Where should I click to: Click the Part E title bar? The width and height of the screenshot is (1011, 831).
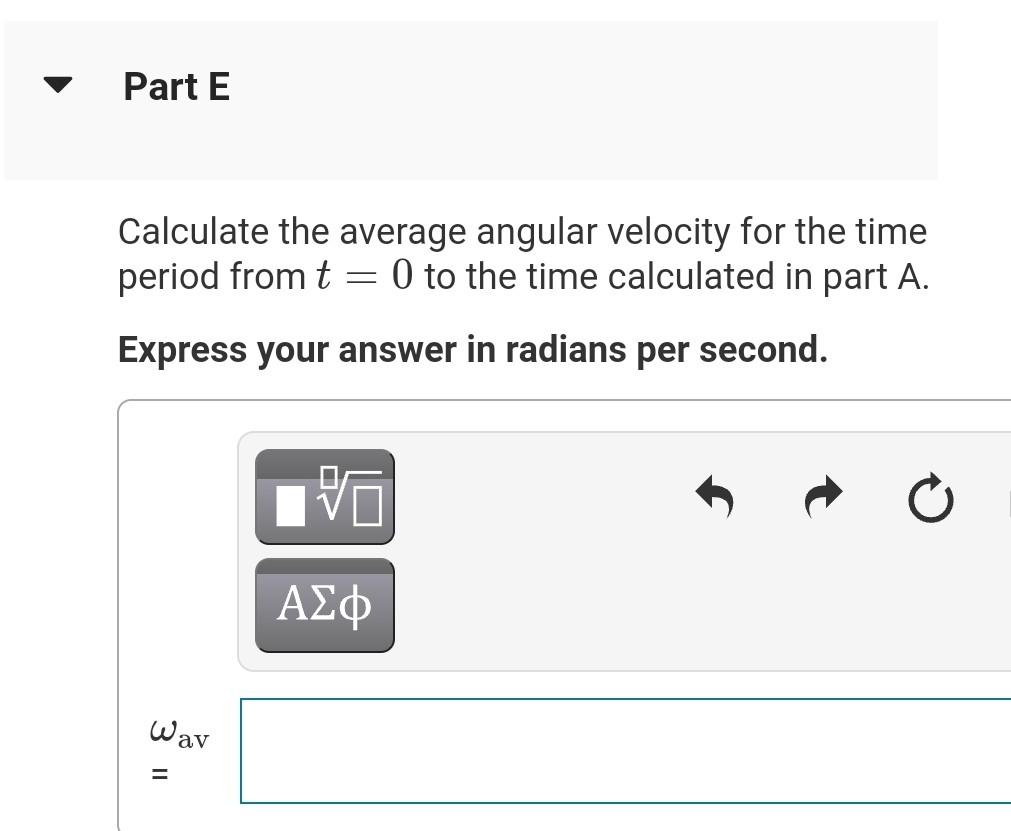pyautogui.click(x=470, y=95)
